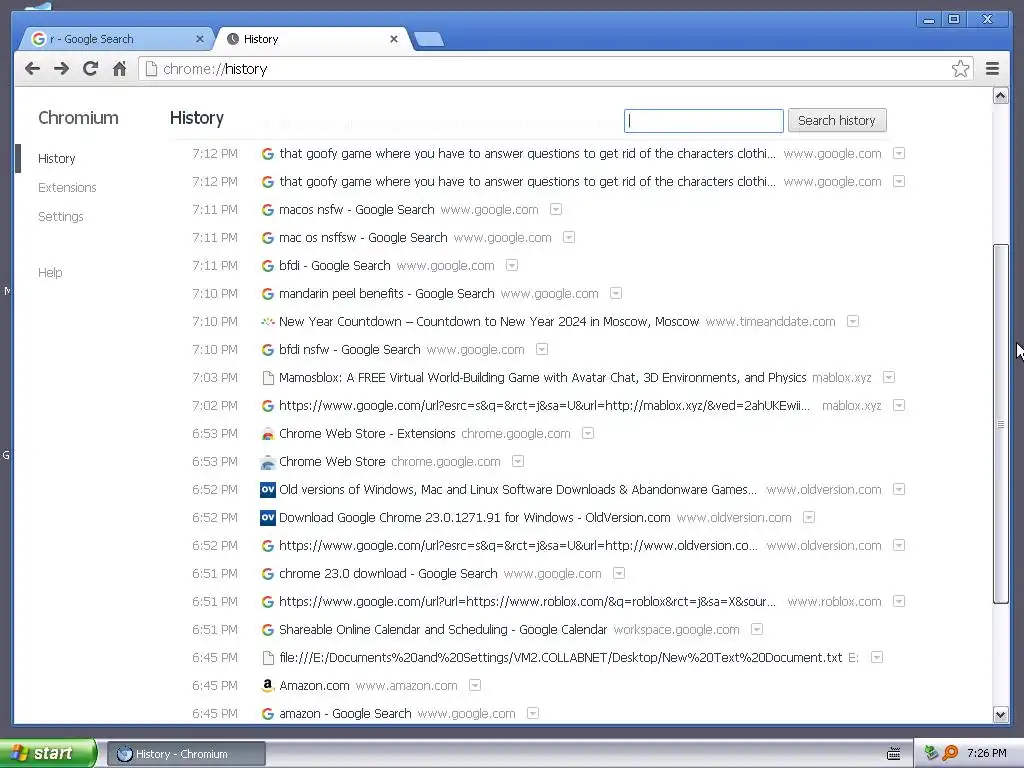Open the dropdown for Mamosblox entry
Screen dimensions: 1024x768
coord(889,377)
